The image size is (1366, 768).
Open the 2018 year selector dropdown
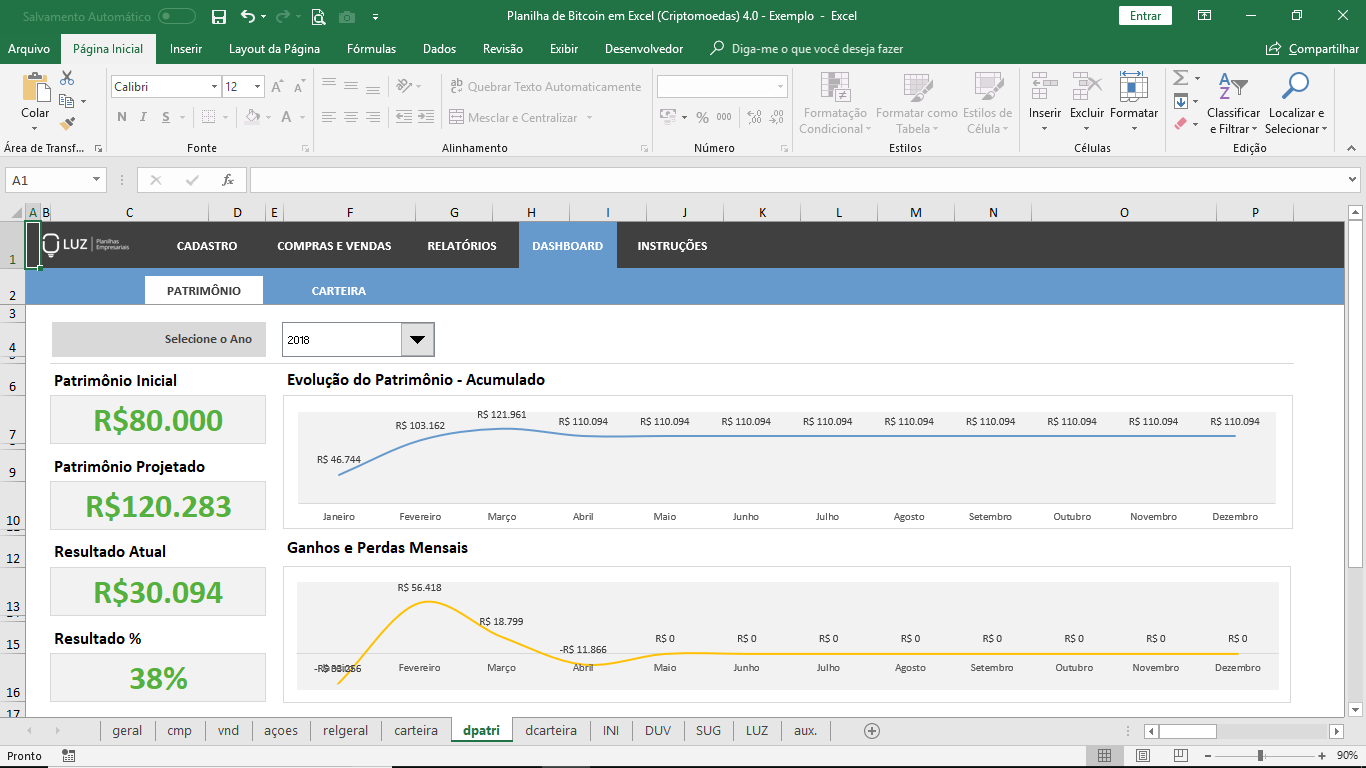coord(416,339)
